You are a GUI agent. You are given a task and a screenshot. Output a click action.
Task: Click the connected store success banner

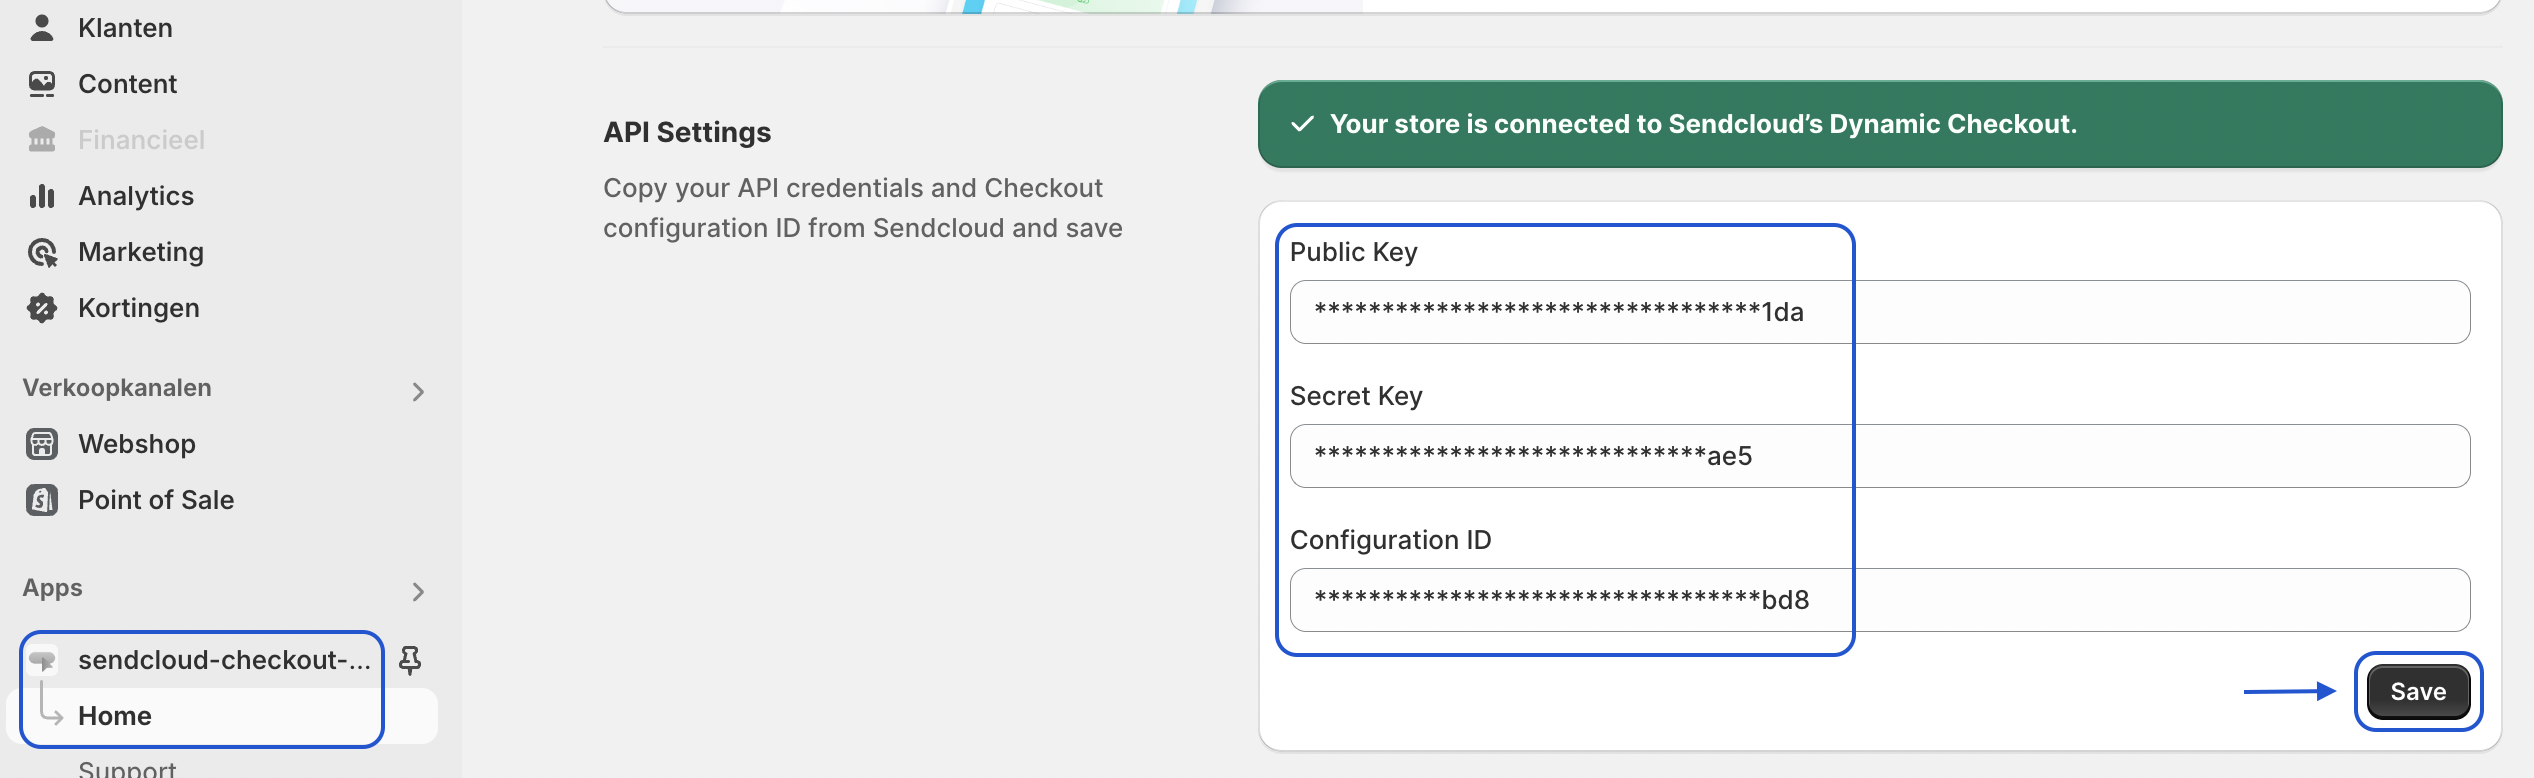coord(1880,124)
